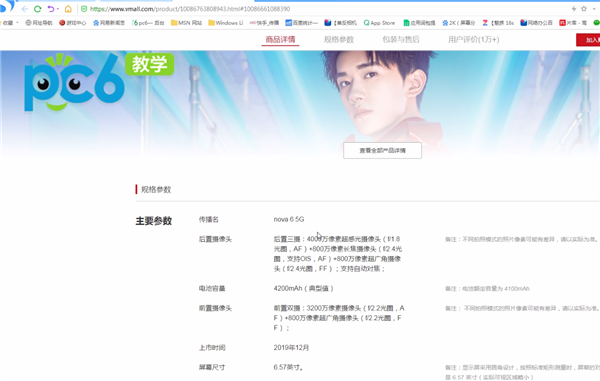Click the green security shield icon
This screenshot has width=600, height=381.
84,9
